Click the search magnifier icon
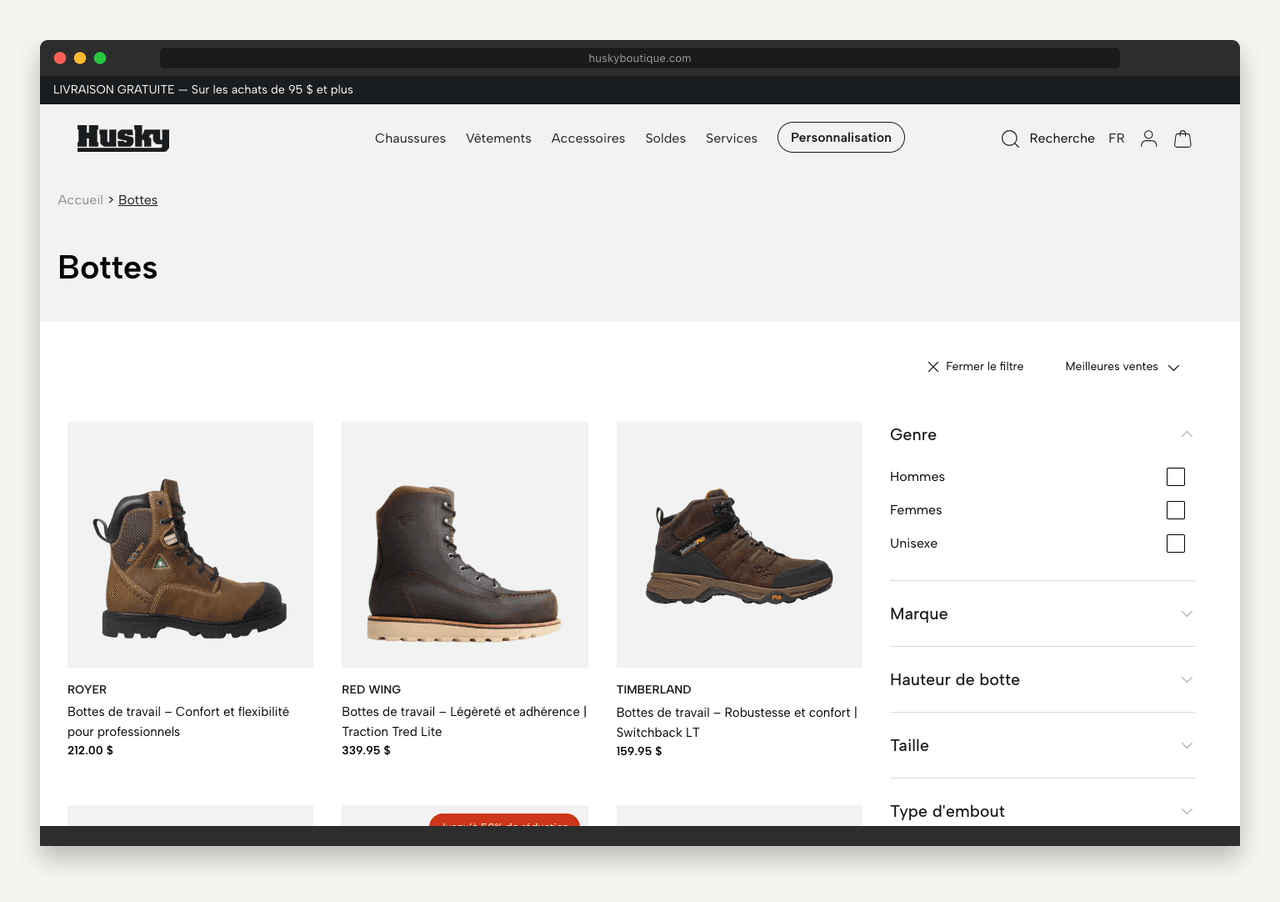Screen dimensions: 1280x902 coord(1010,139)
